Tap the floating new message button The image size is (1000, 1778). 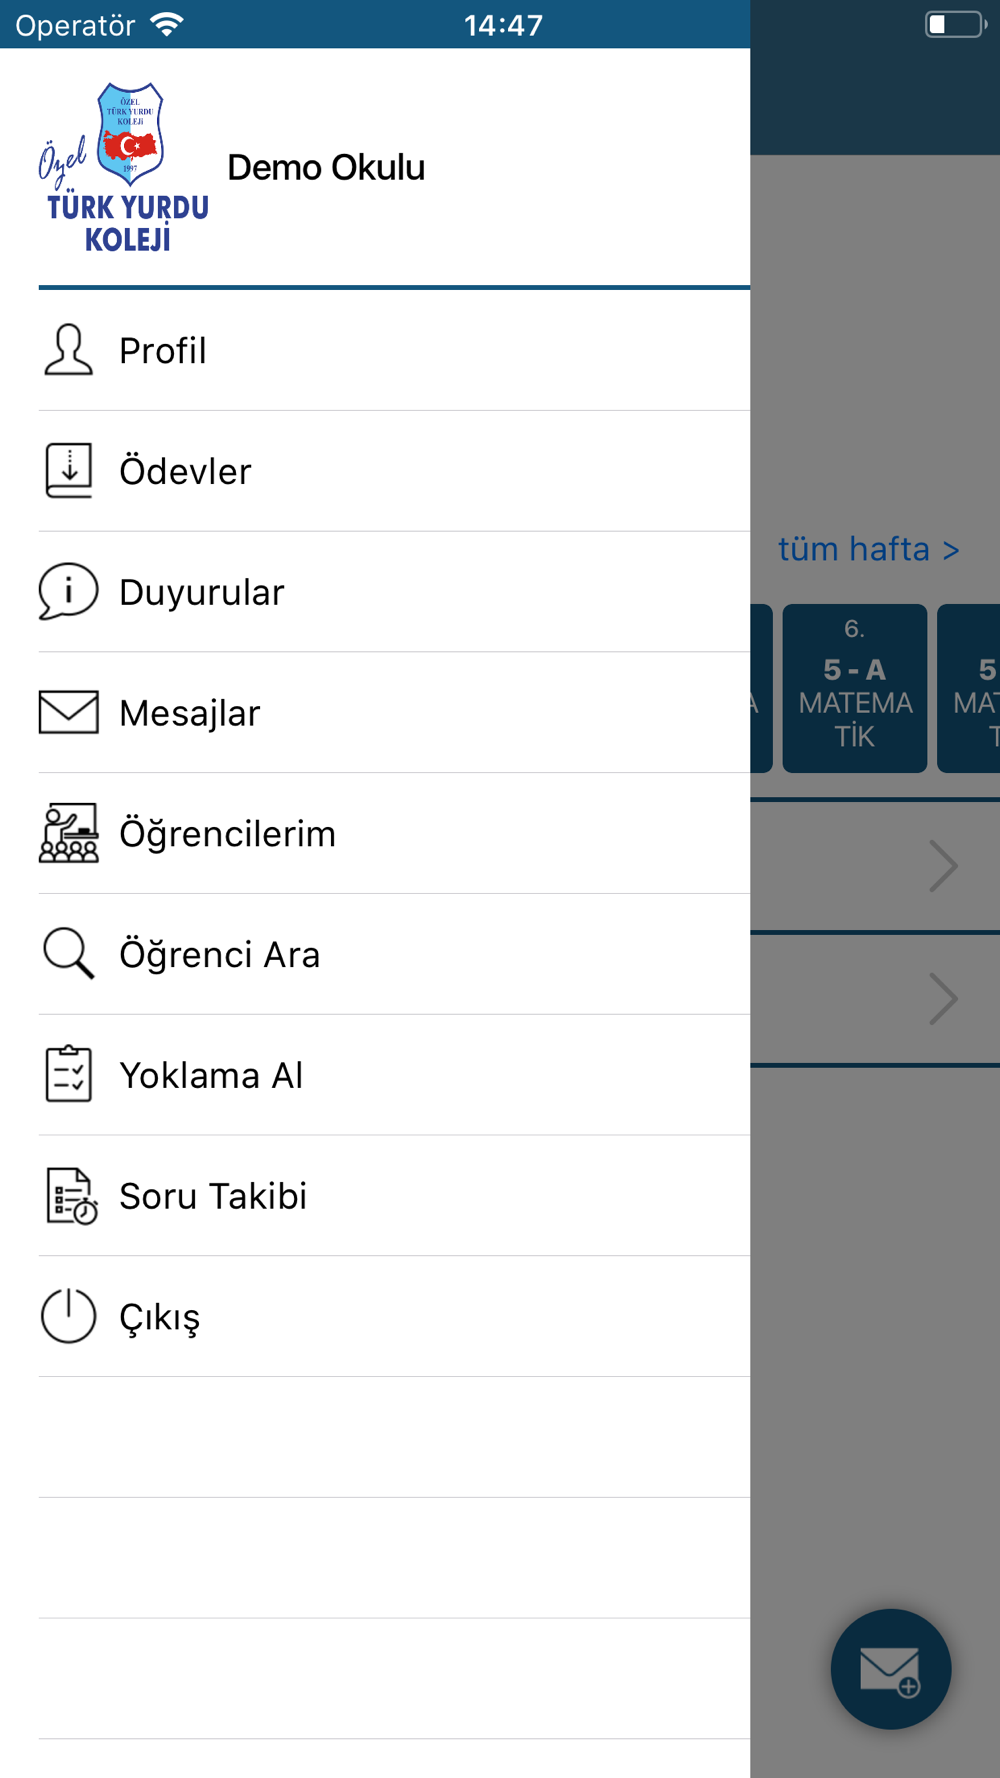(890, 1669)
